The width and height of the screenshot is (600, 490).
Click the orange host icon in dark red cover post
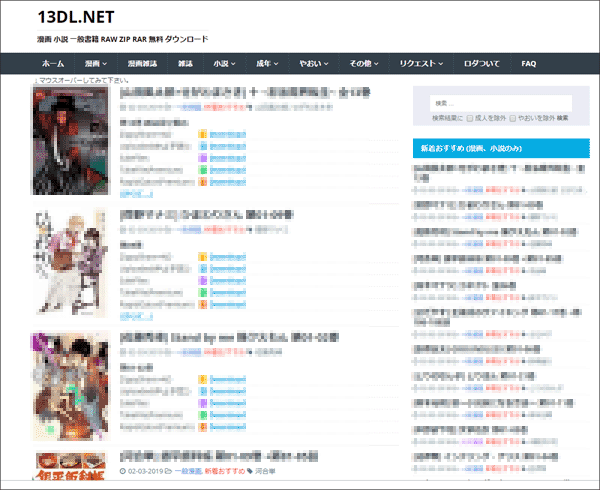202,182
